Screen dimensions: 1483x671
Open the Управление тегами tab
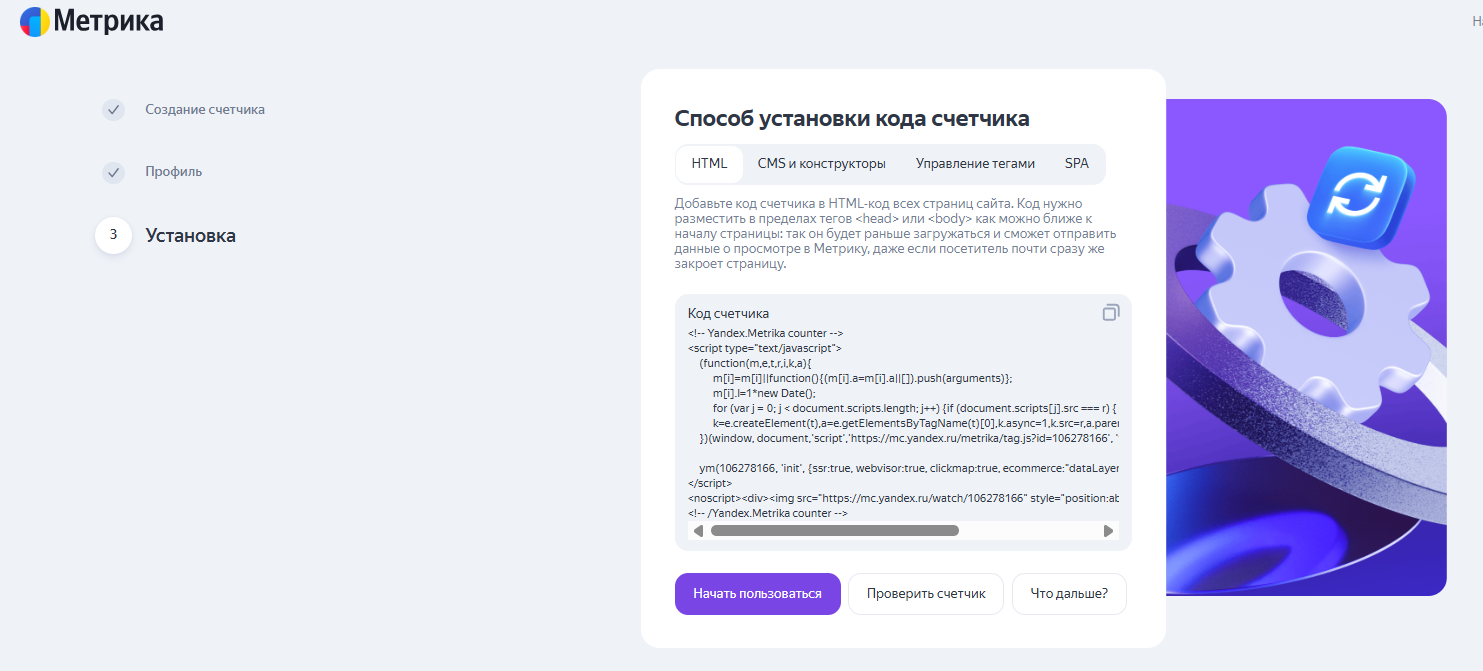click(975, 164)
